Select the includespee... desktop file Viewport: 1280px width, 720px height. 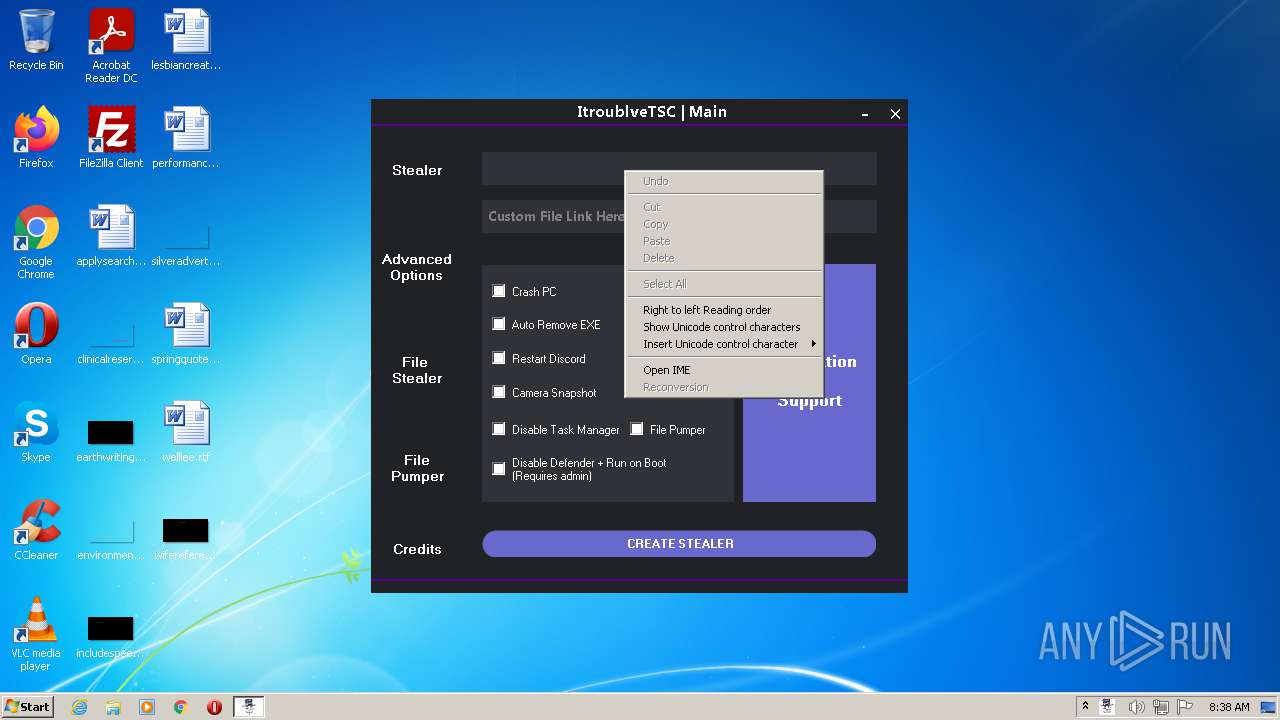point(111,636)
